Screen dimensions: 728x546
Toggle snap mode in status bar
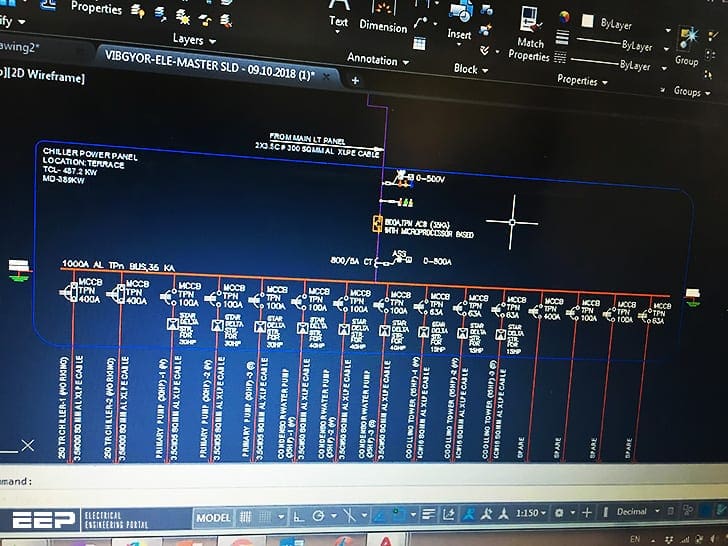pyautogui.click(x=265, y=517)
